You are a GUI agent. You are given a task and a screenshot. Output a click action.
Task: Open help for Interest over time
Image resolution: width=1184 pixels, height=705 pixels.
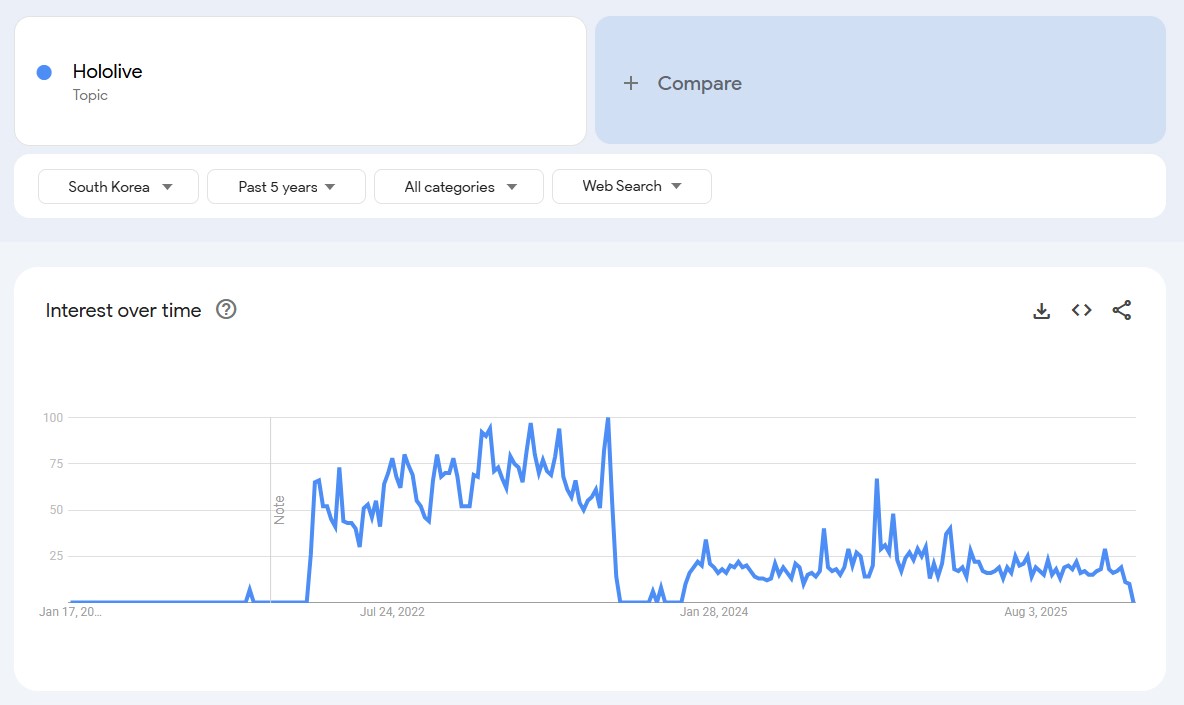coord(226,309)
